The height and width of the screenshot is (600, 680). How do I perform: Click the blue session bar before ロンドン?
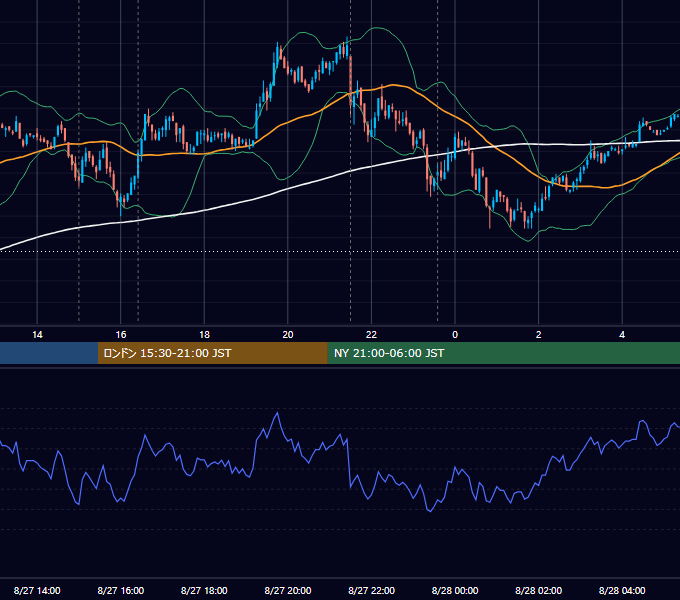point(49,353)
